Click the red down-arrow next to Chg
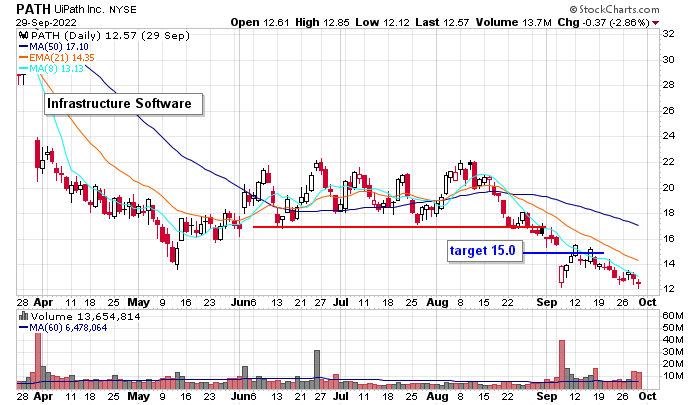The width and height of the screenshot is (700, 405). (655, 23)
